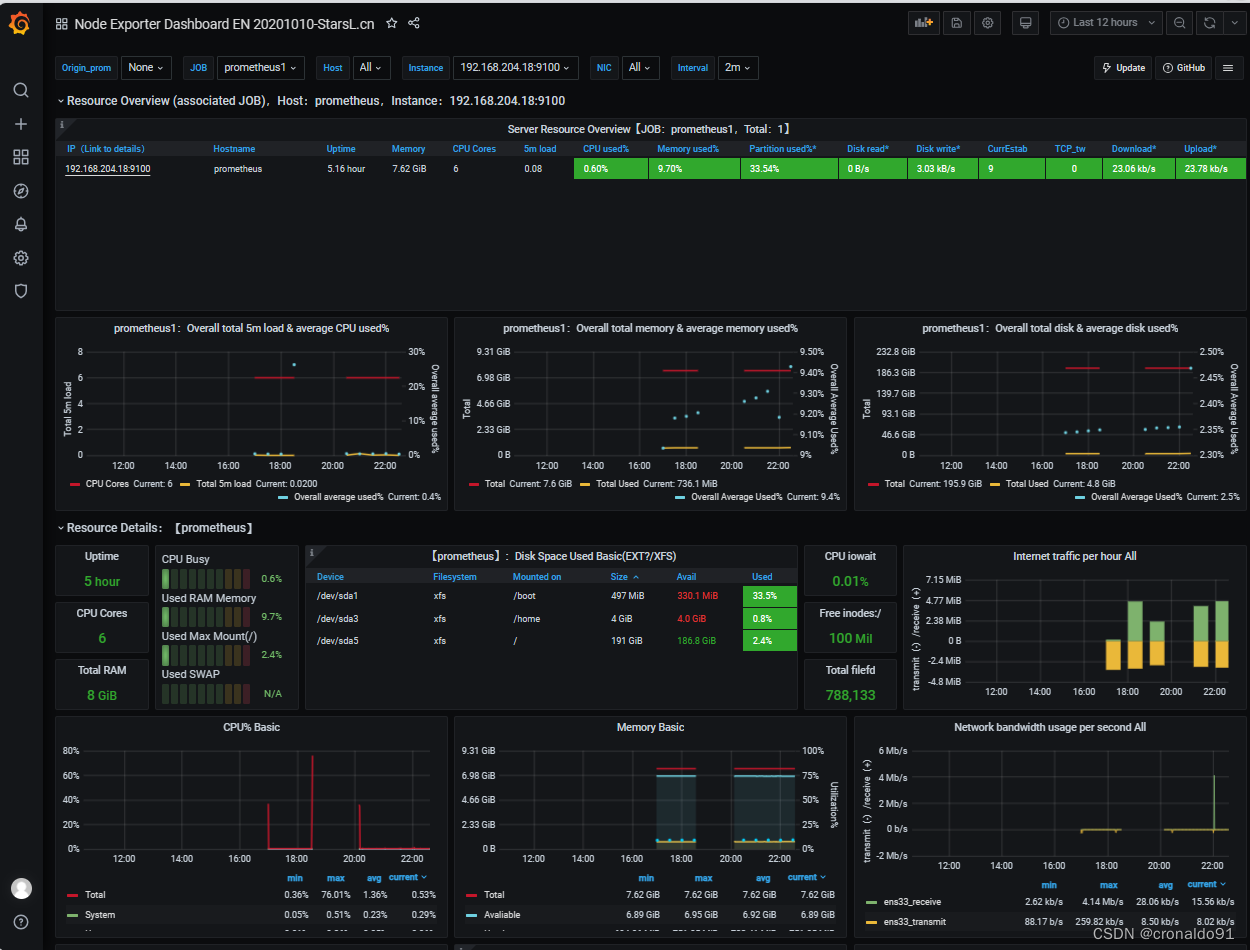The height and width of the screenshot is (950, 1250).
Task: Click the GitHub link button
Action: tap(1184, 68)
